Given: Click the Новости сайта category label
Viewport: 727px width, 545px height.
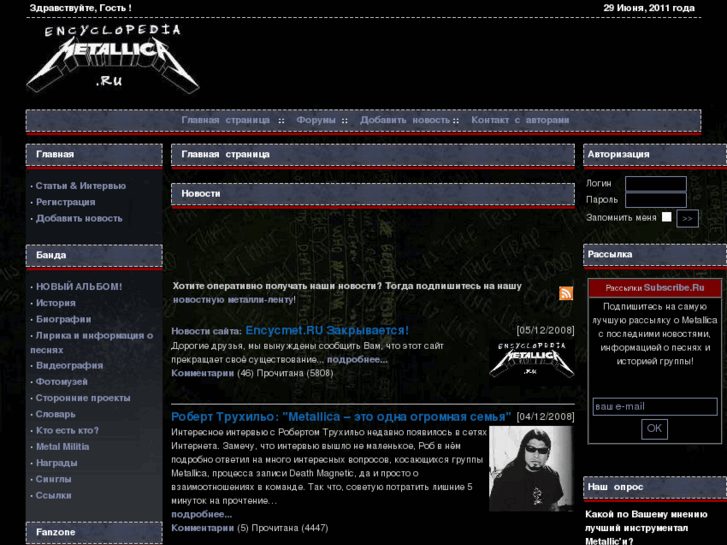Looking at the screenshot, I should (x=206, y=331).
